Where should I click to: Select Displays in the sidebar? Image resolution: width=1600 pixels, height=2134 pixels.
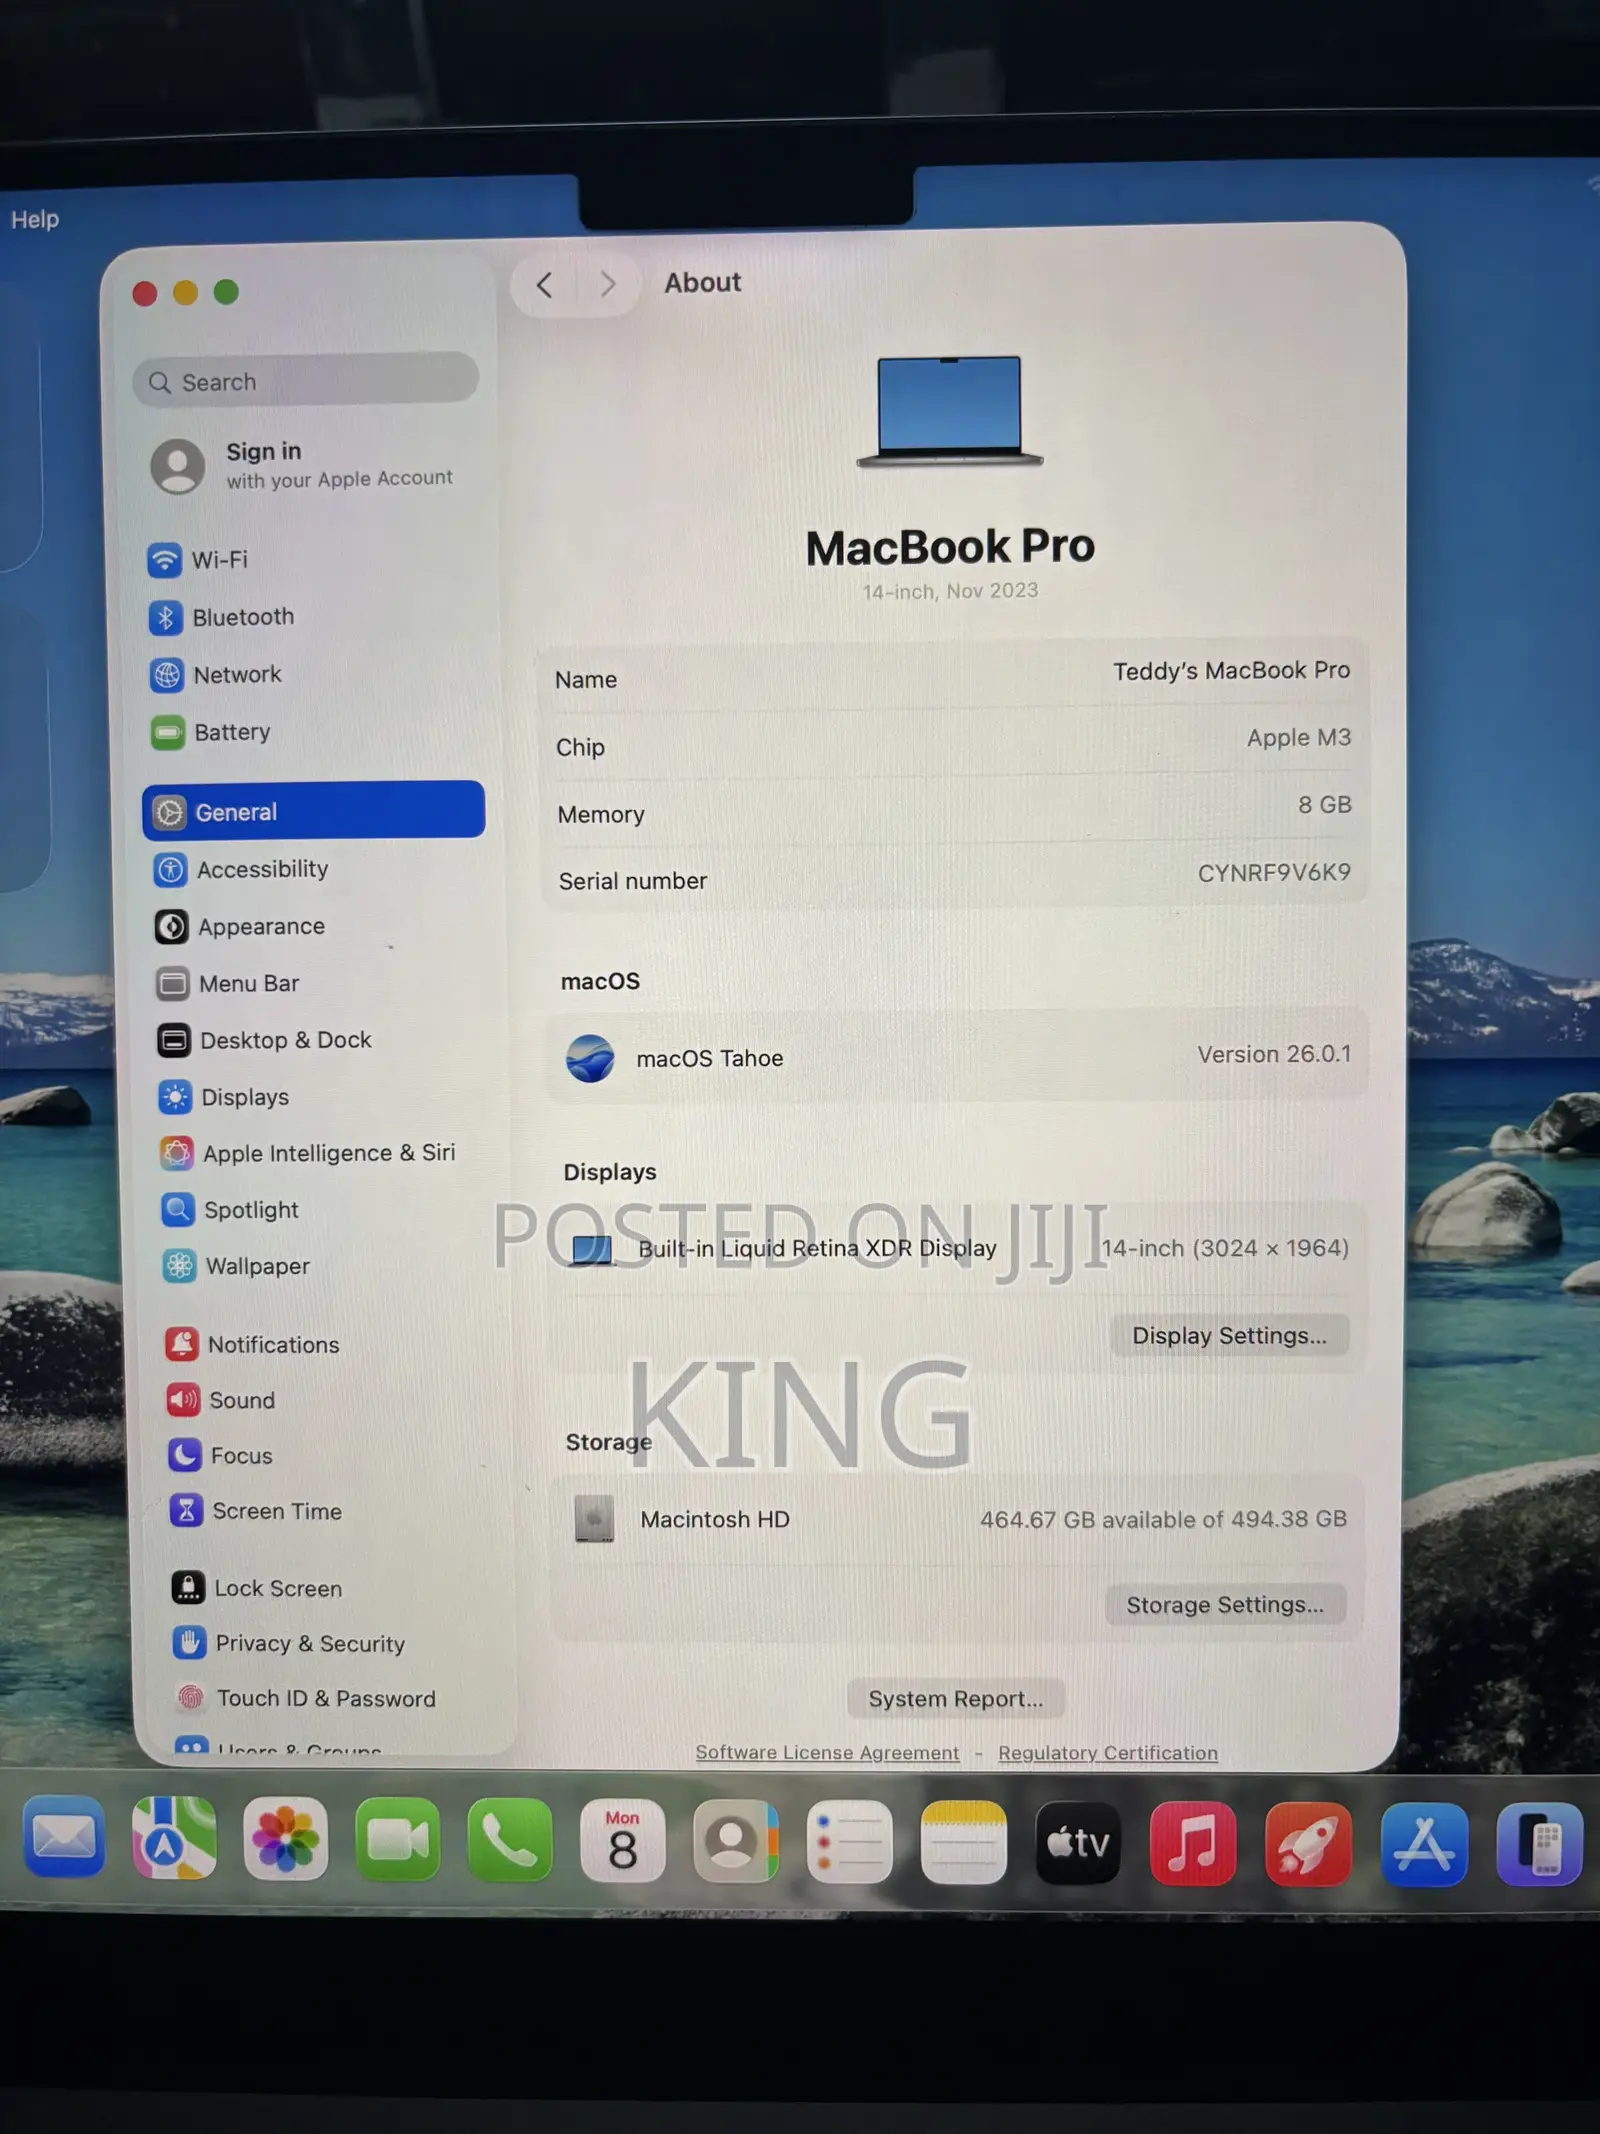tap(224, 1097)
